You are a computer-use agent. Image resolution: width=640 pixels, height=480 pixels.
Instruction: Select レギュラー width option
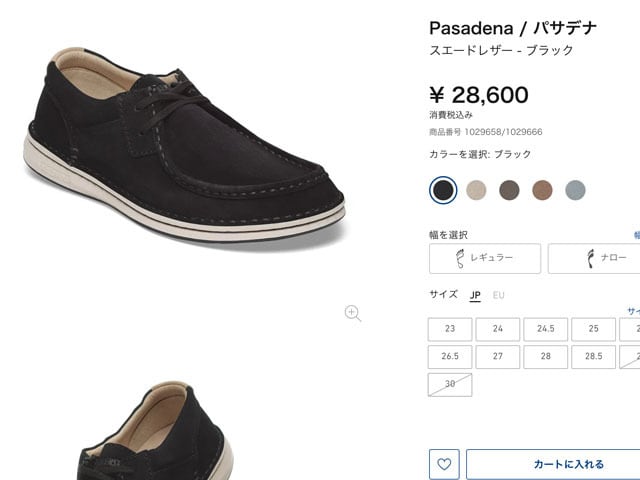coord(484,259)
